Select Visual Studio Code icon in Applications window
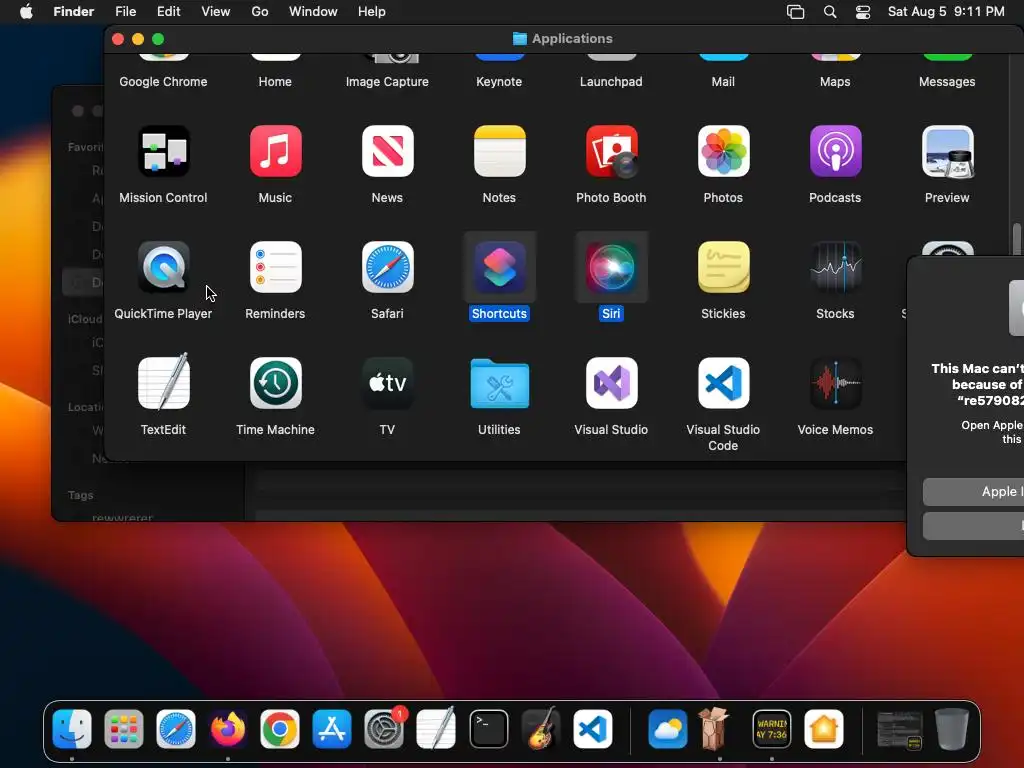The image size is (1024, 768). [x=723, y=383]
